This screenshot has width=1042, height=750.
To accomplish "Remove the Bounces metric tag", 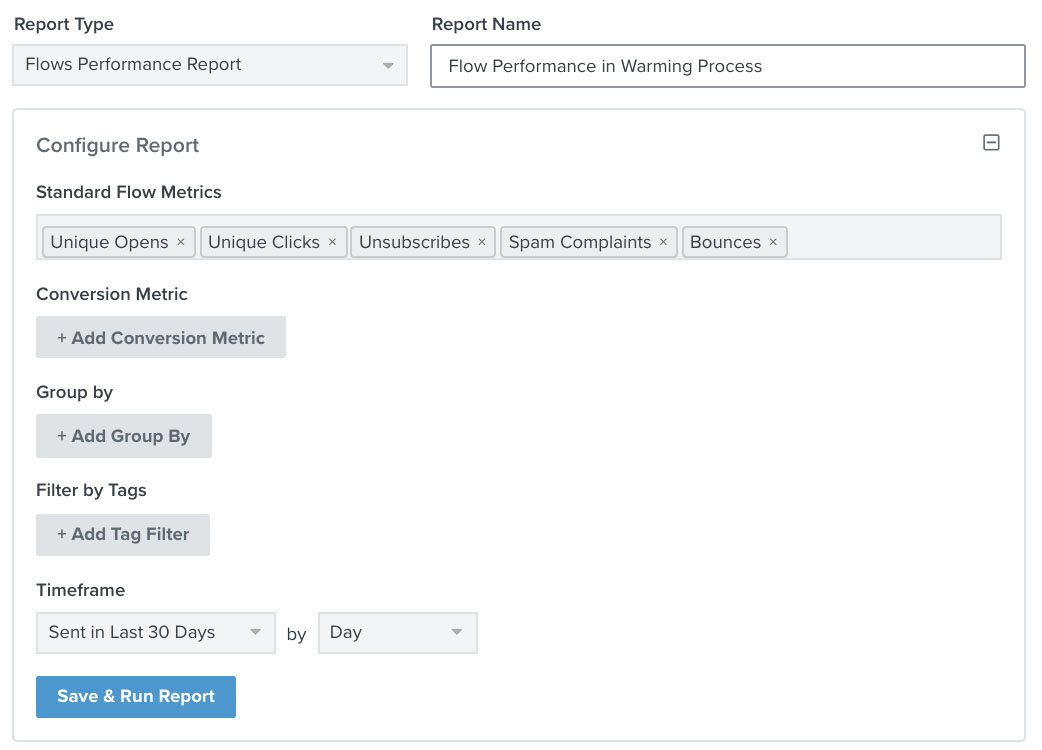I will click(773, 242).
